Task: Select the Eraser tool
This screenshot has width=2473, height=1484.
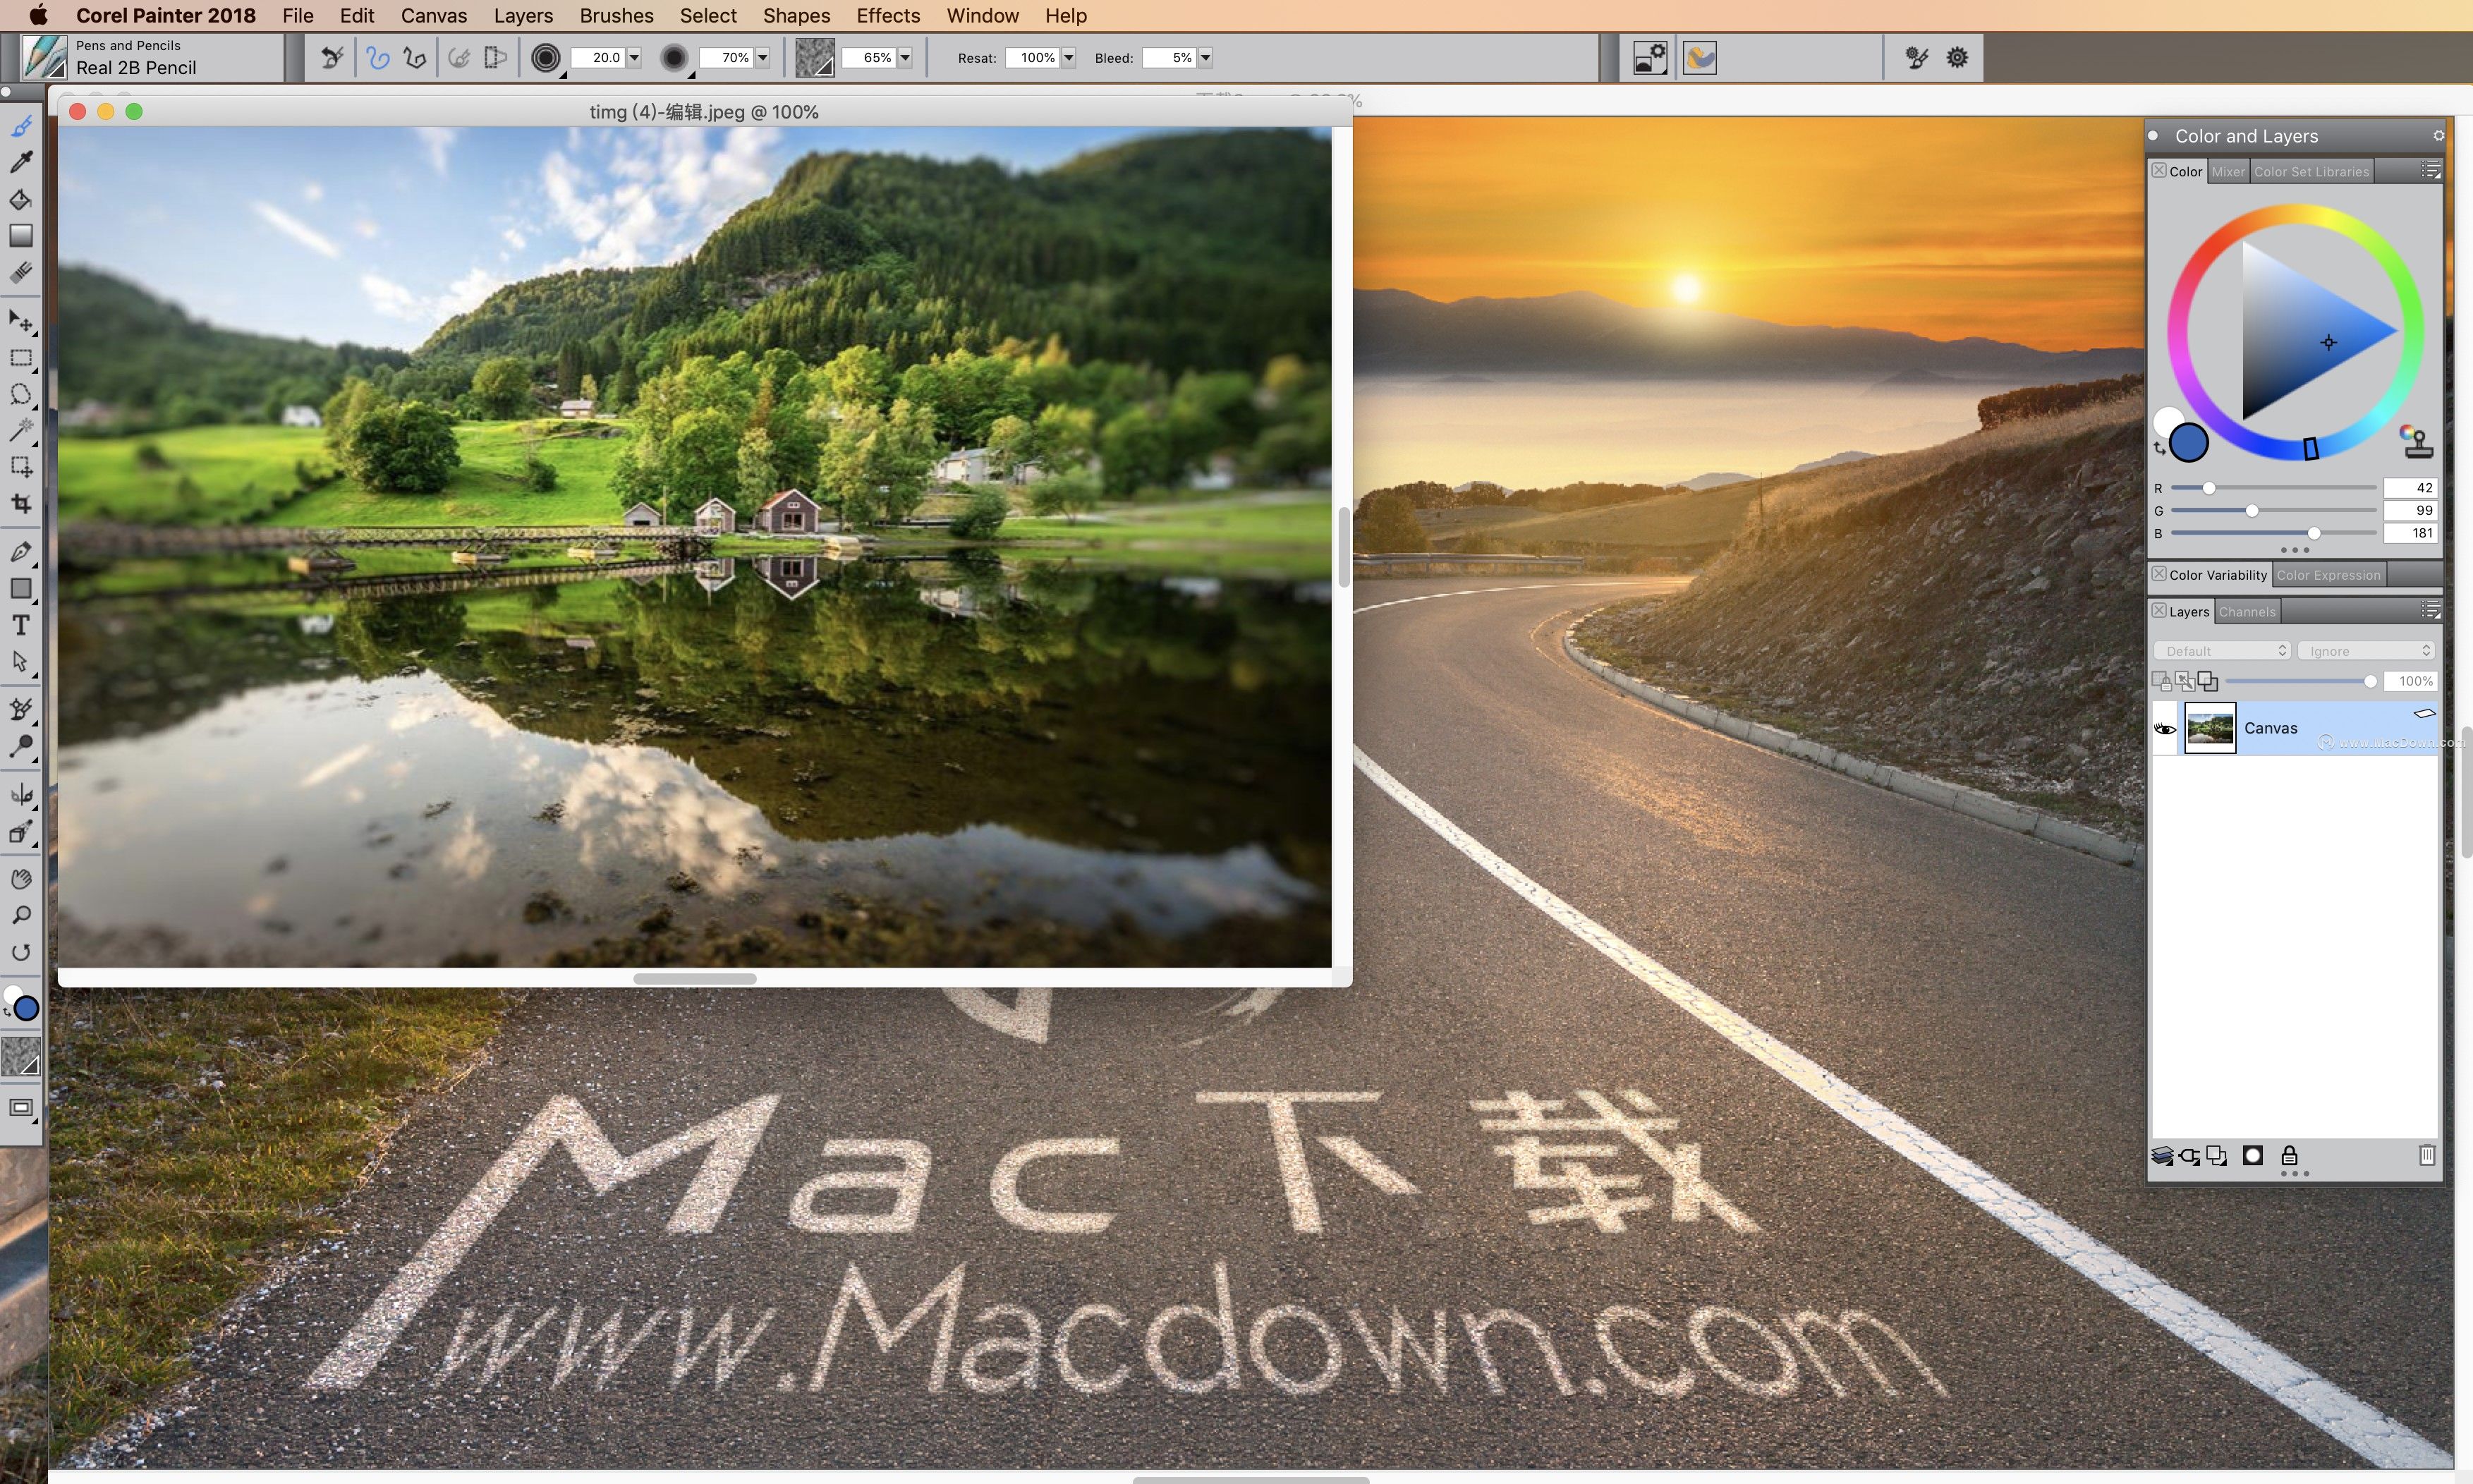Action: point(21,272)
